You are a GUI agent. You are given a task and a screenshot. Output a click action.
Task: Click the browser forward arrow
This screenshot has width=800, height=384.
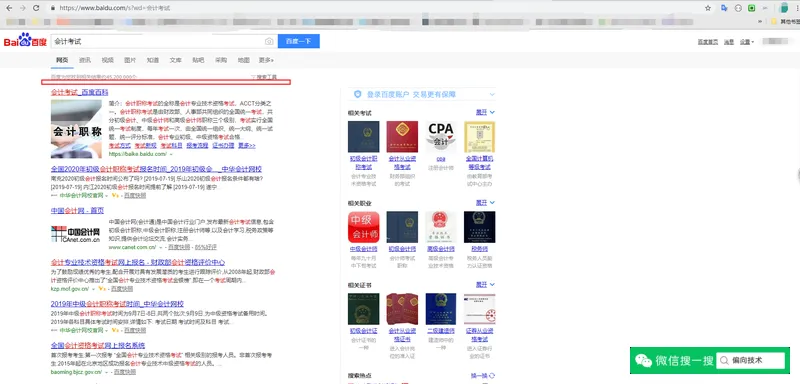pos(22,8)
